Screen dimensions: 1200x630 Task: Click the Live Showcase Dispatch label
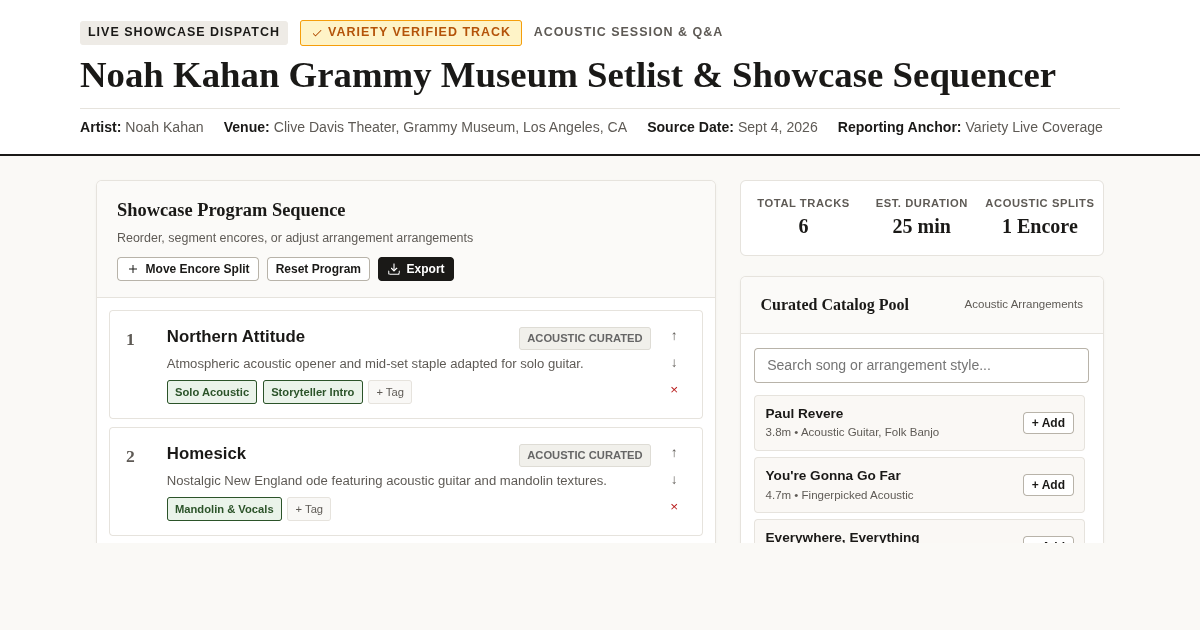pos(184,33)
